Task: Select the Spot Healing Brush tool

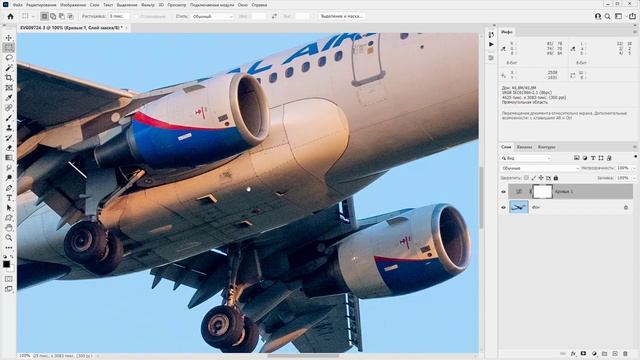Action: [9, 107]
